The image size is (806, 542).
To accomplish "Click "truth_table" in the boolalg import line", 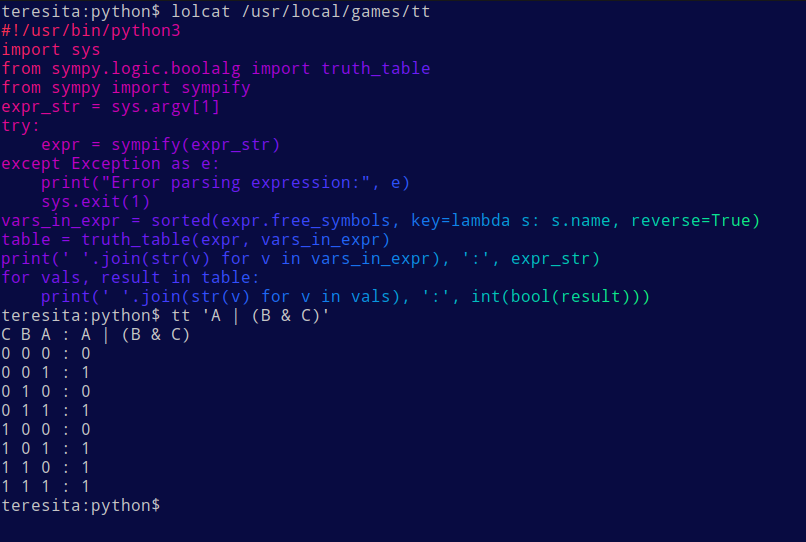I will (375, 69).
